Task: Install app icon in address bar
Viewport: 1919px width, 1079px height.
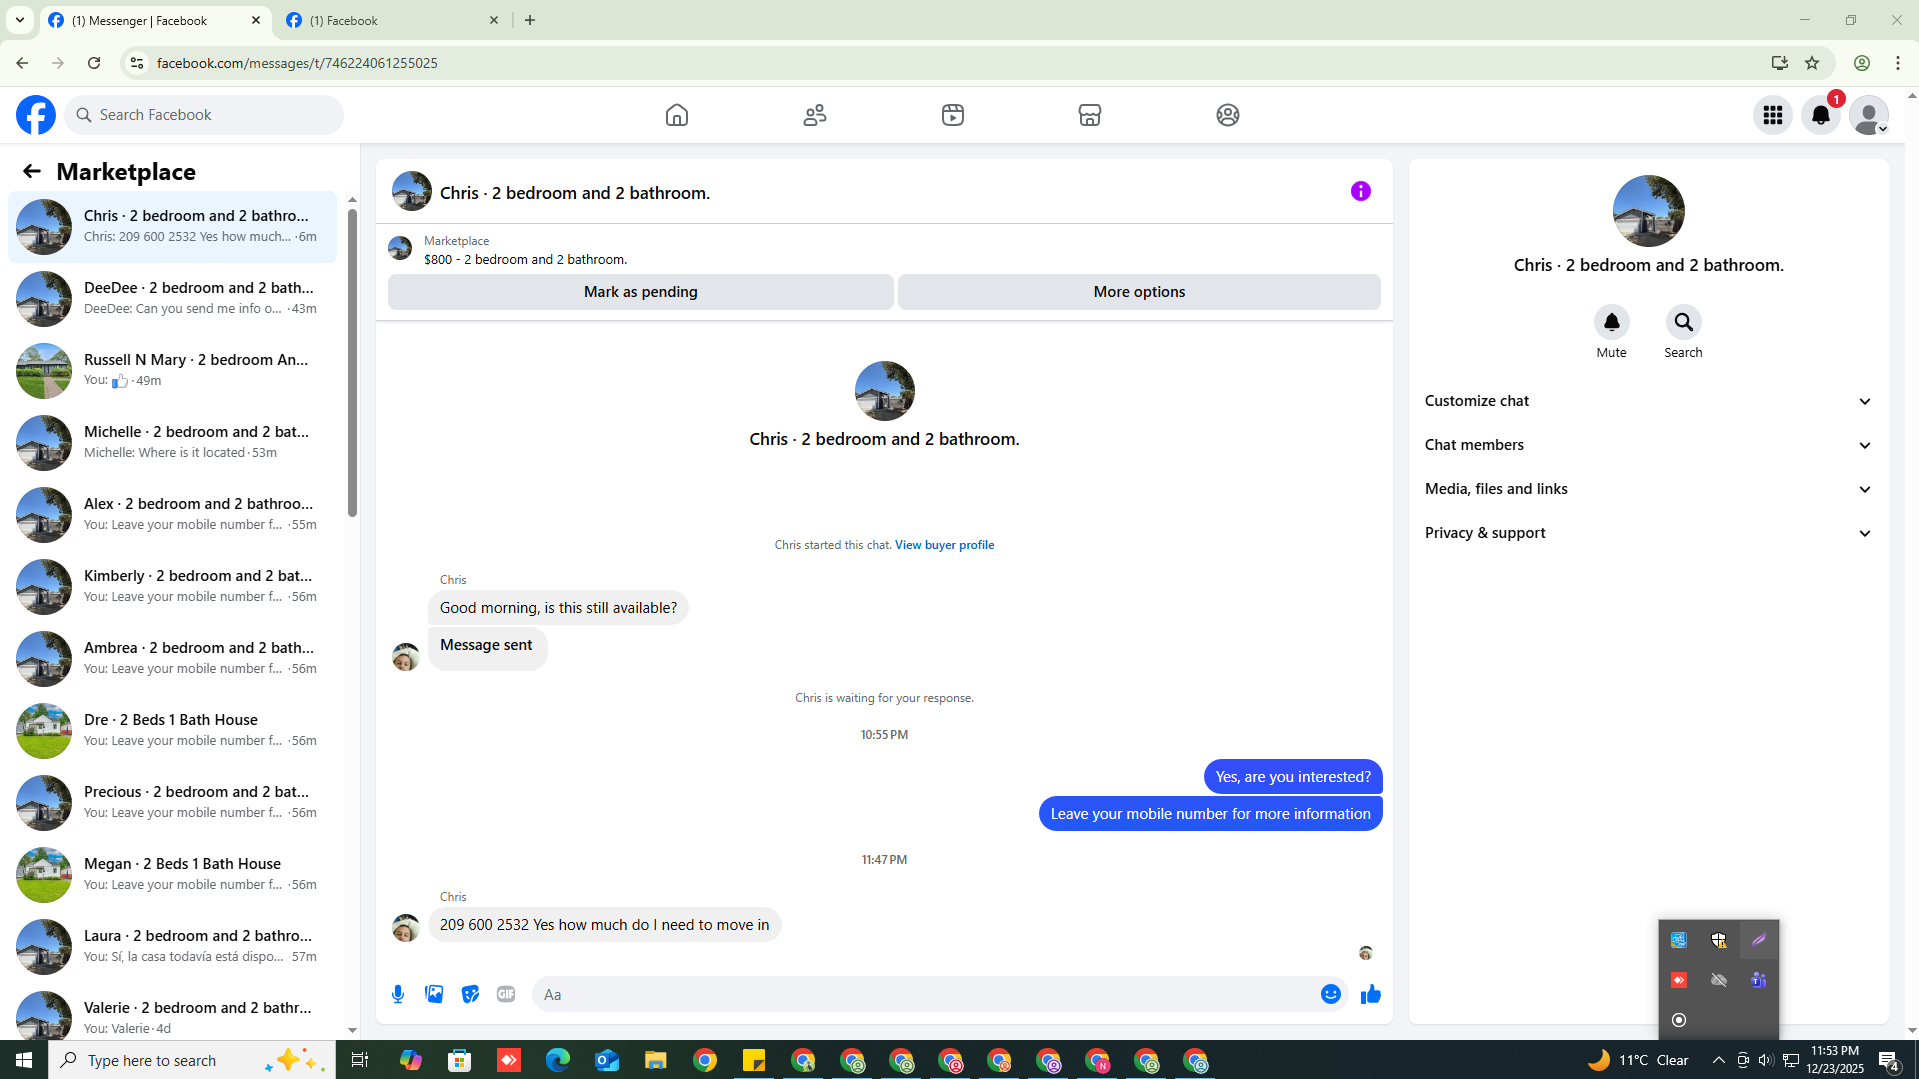Action: [x=1779, y=63]
